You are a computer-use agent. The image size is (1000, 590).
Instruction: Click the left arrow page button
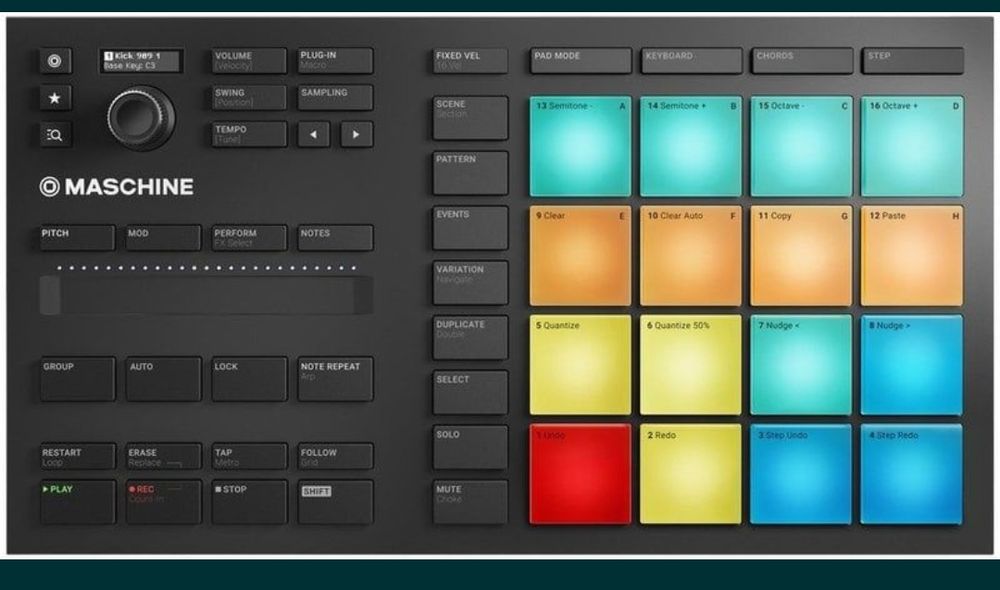(x=313, y=135)
